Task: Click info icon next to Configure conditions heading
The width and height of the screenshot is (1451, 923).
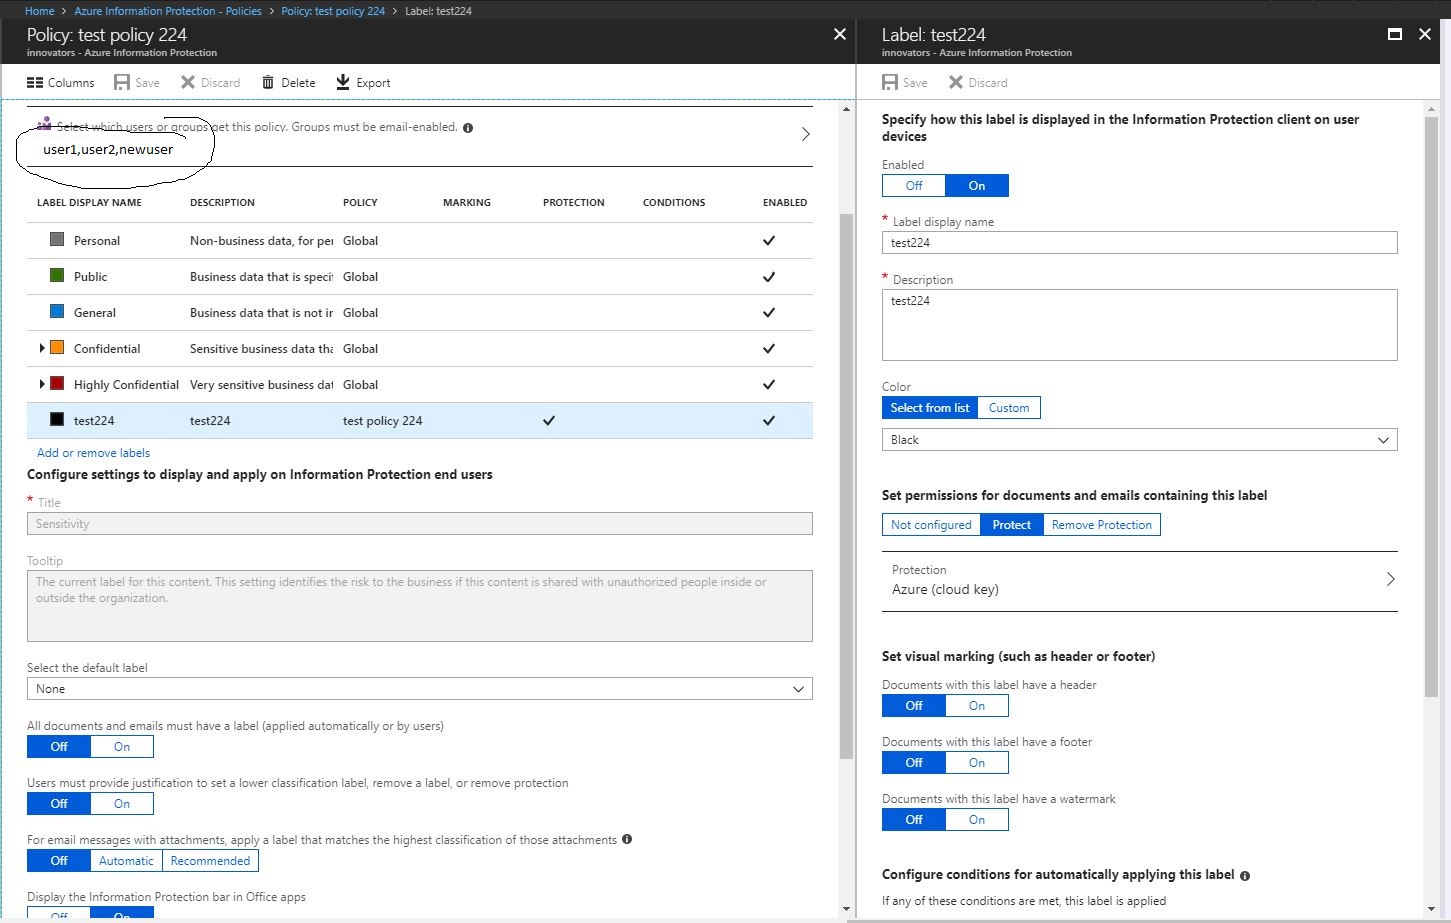Action: pos(1245,875)
